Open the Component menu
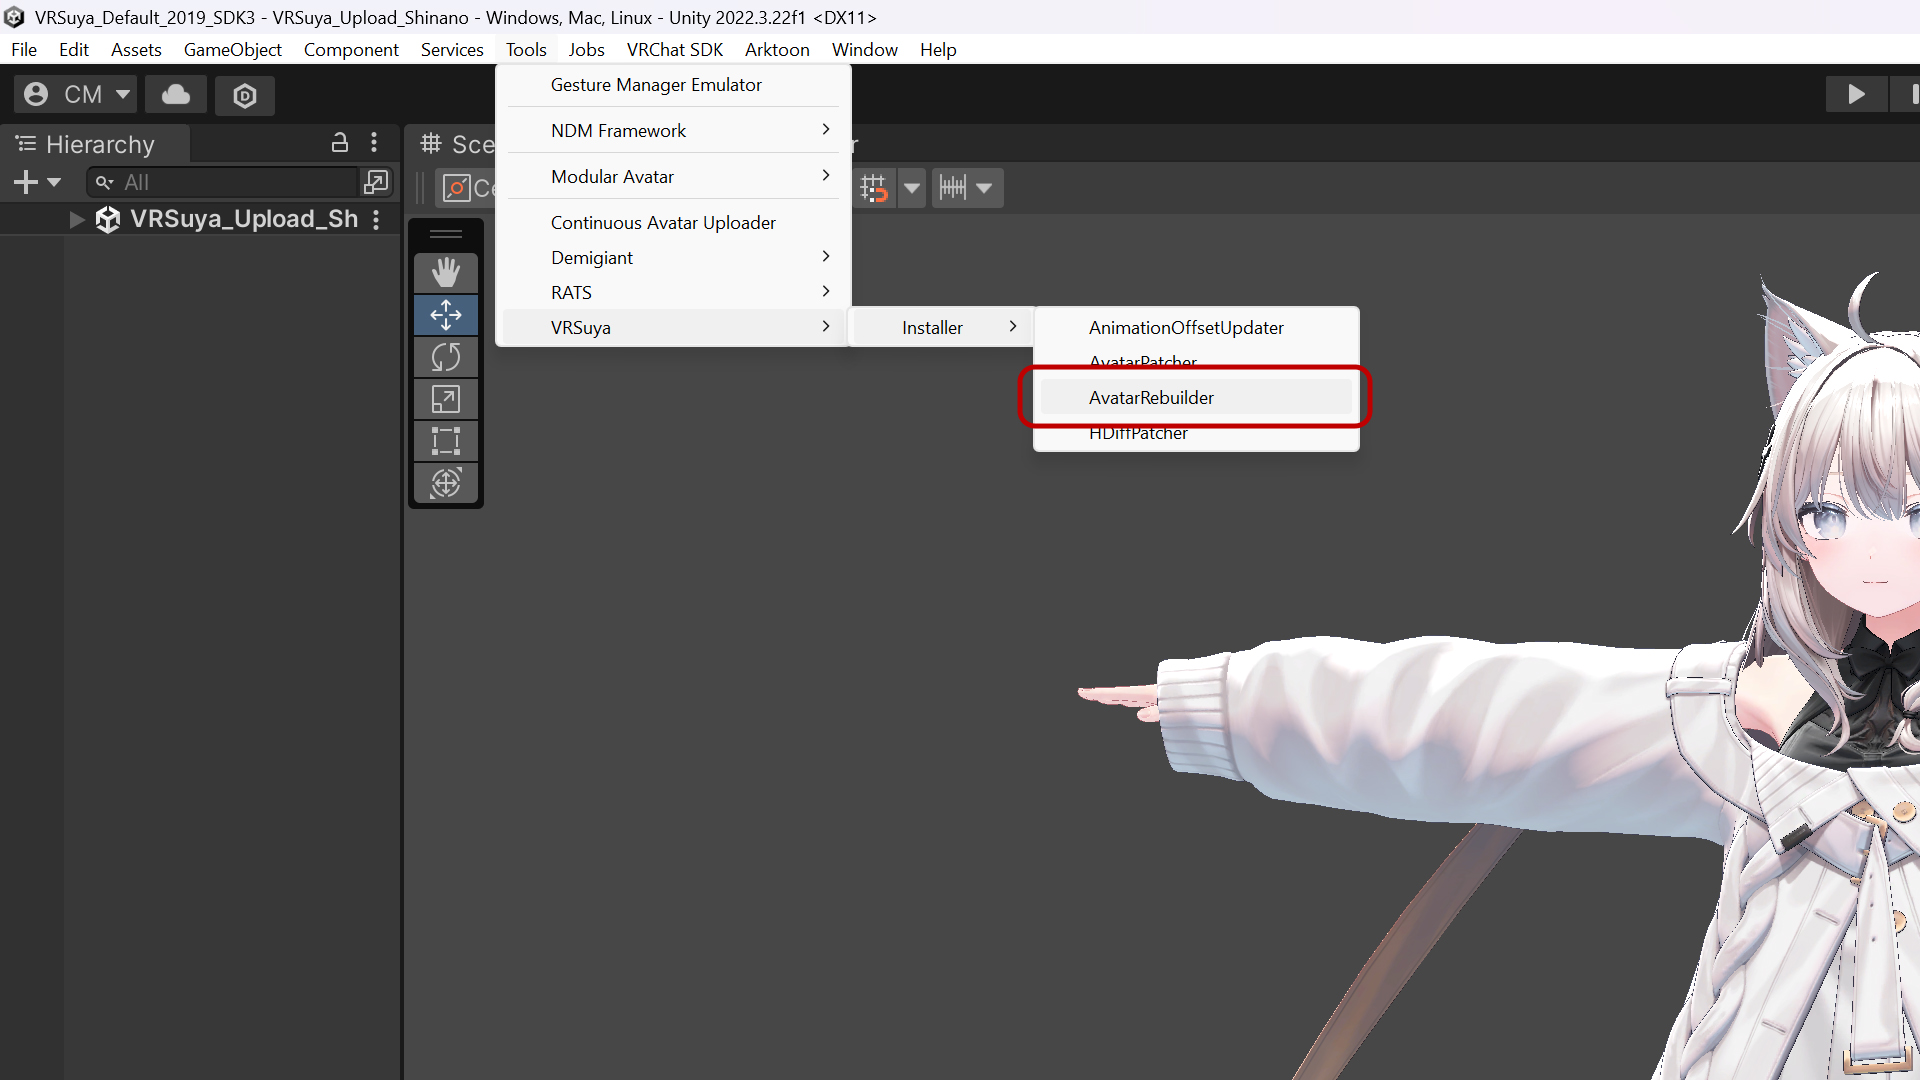This screenshot has width=1920, height=1080. [351, 50]
